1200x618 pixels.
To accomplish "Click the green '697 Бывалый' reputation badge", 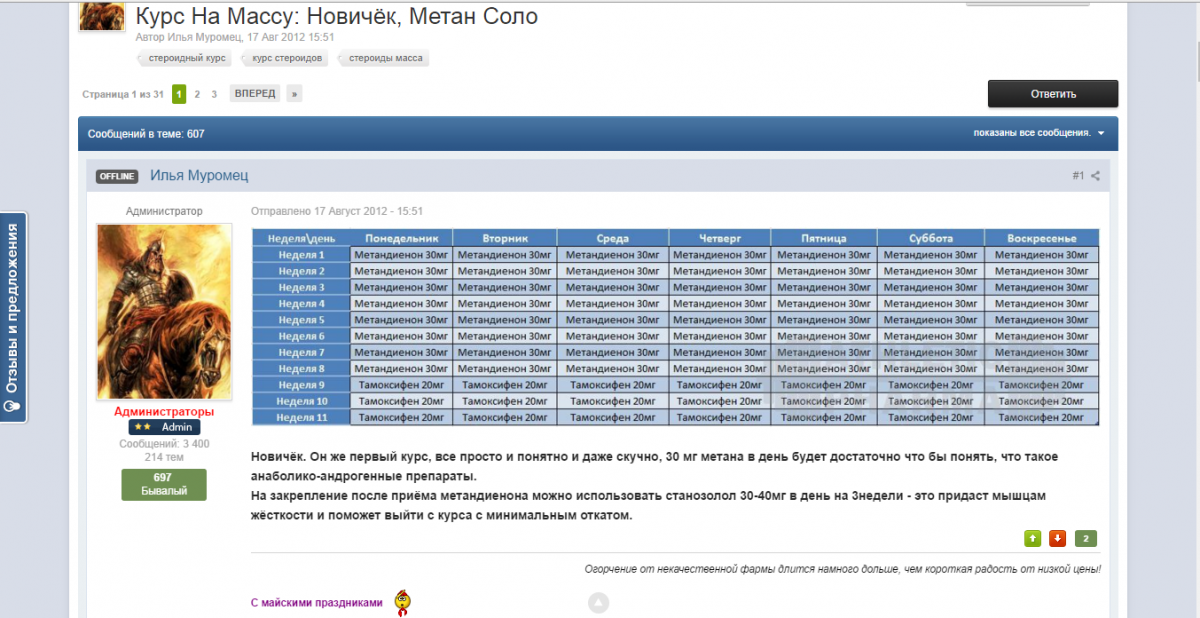I will pos(164,484).
